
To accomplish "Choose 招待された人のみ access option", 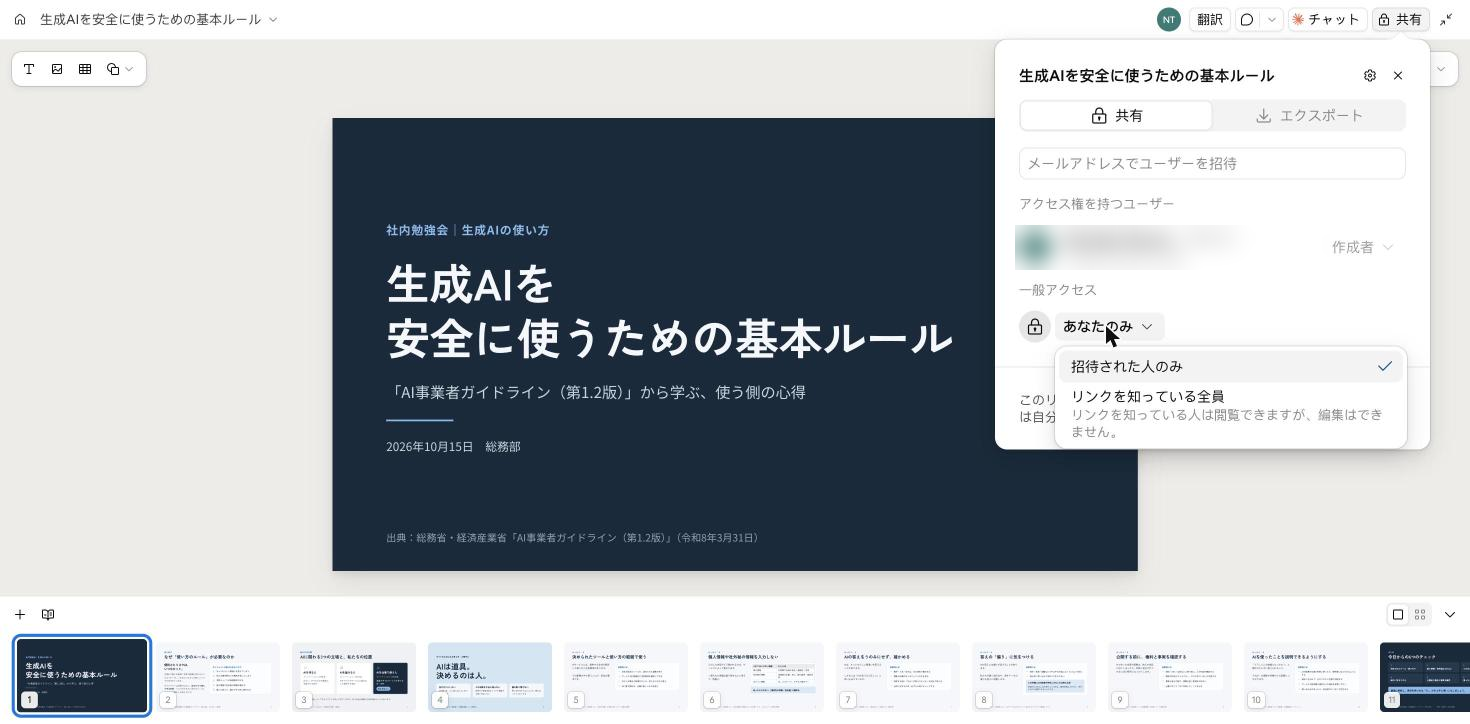I will click(x=1231, y=366).
